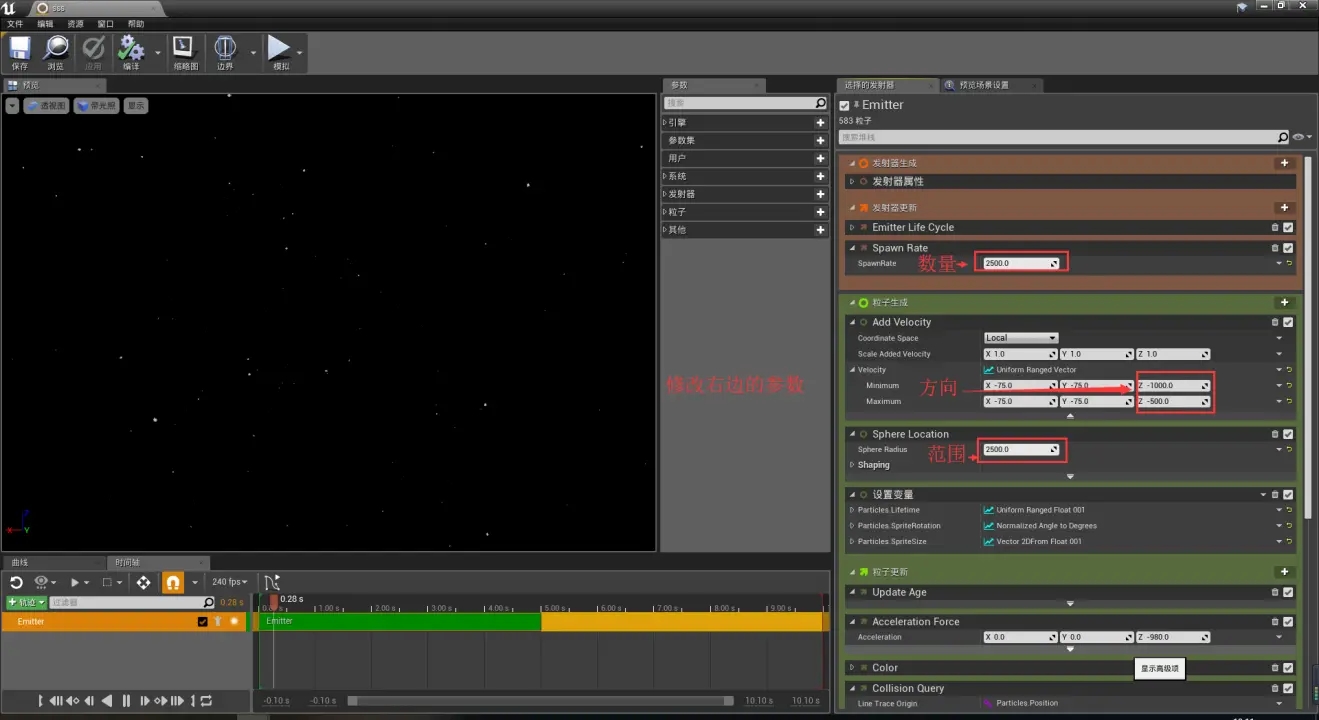Add a module to 发射器更新 section
Image resolution: width=1319 pixels, height=720 pixels.
tap(1285, 207)
